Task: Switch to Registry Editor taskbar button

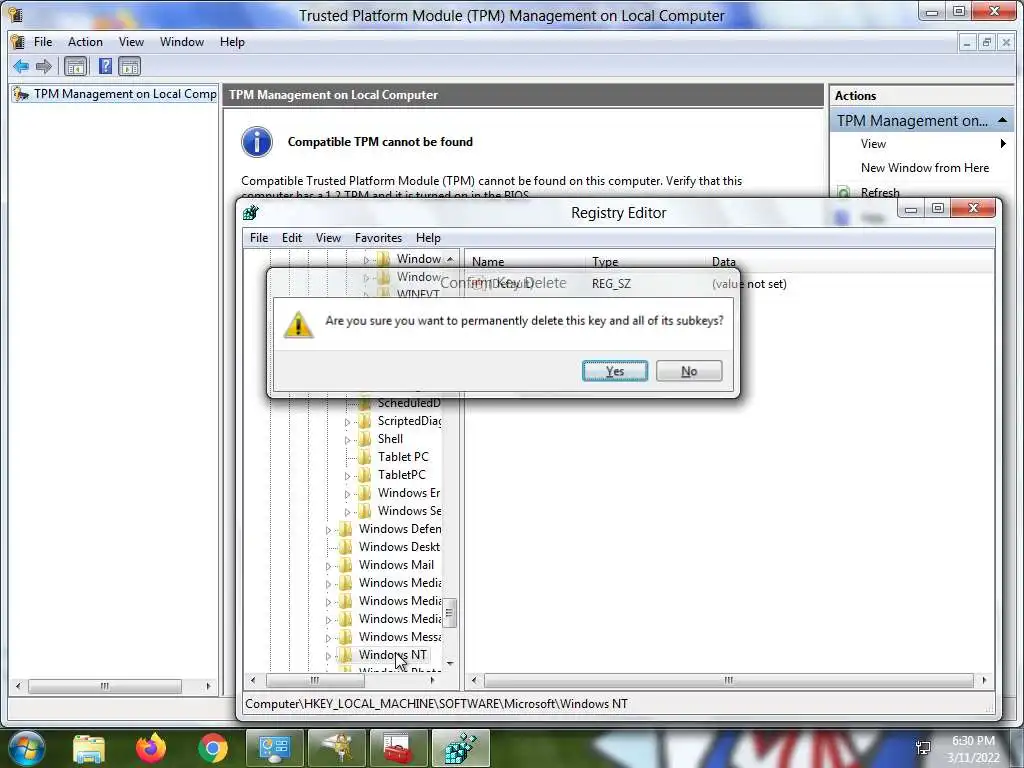Action: (x=460, y=748)
